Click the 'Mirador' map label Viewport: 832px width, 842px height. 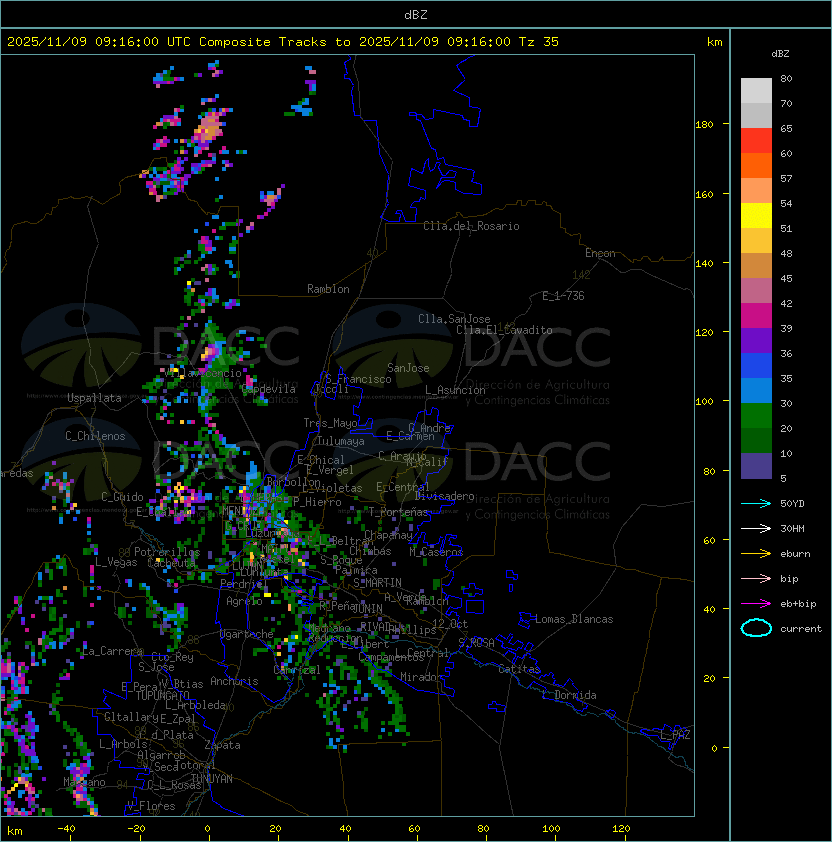pyautogui.click(x=422, y=677)
